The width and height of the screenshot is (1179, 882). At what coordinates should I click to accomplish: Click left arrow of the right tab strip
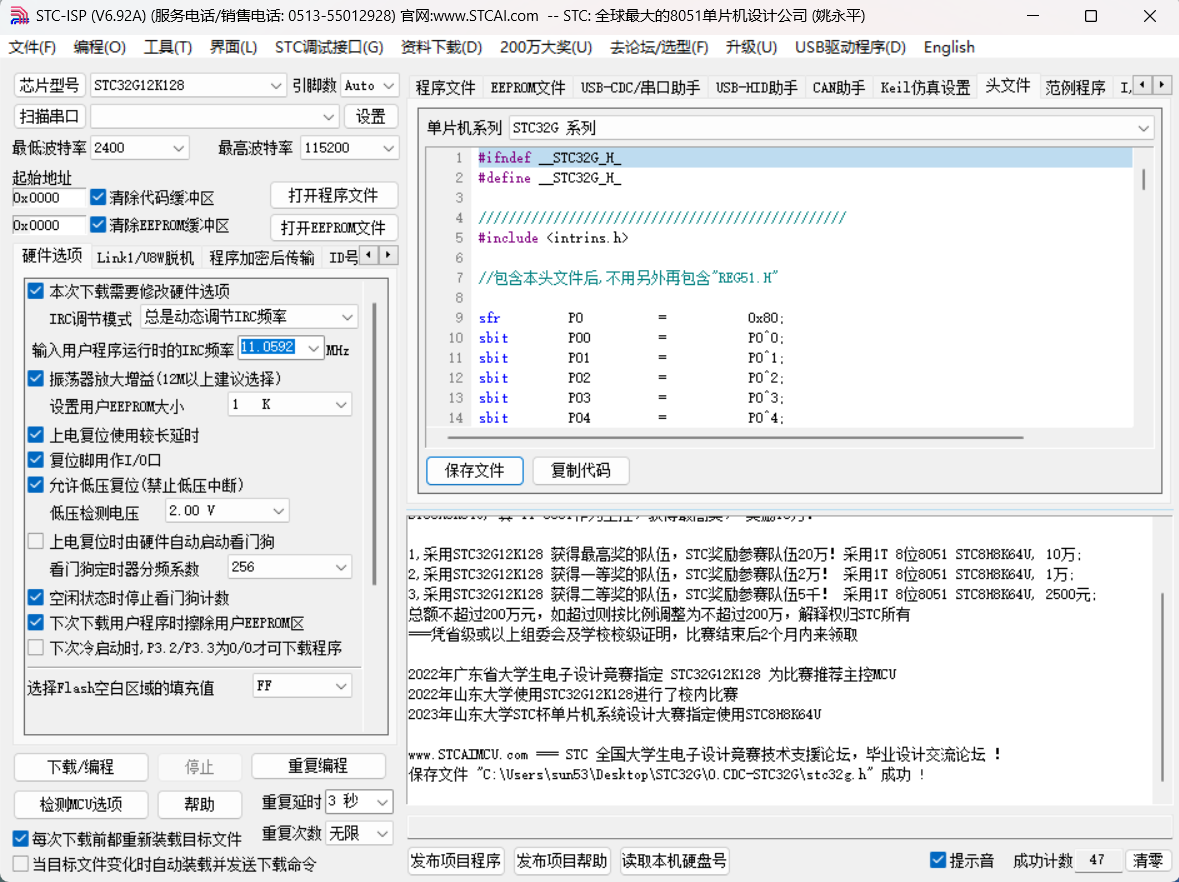point(1142,84)
